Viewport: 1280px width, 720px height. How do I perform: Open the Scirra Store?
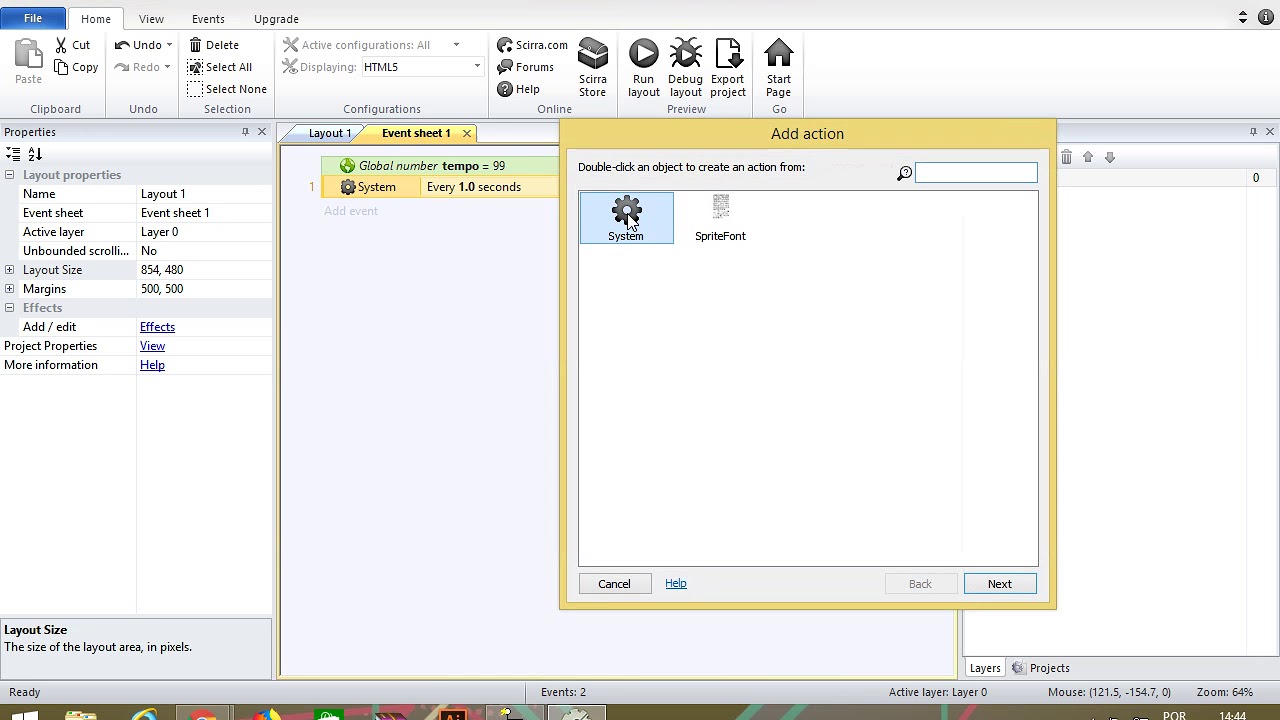pyautogui.click(x=592, y=68)
